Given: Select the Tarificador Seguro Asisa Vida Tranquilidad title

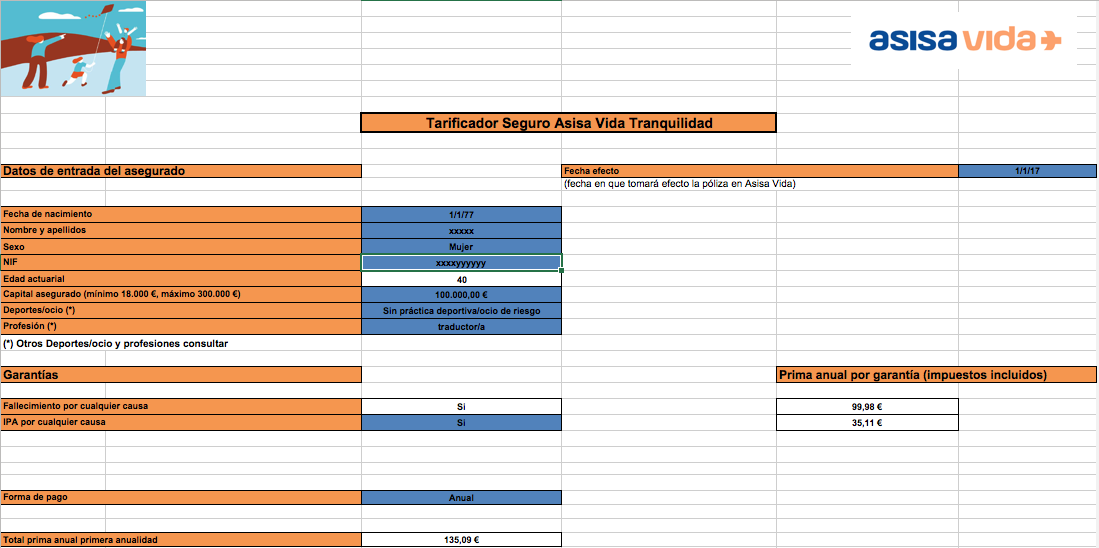Looking at the screenshot, I should coord(568,123).
